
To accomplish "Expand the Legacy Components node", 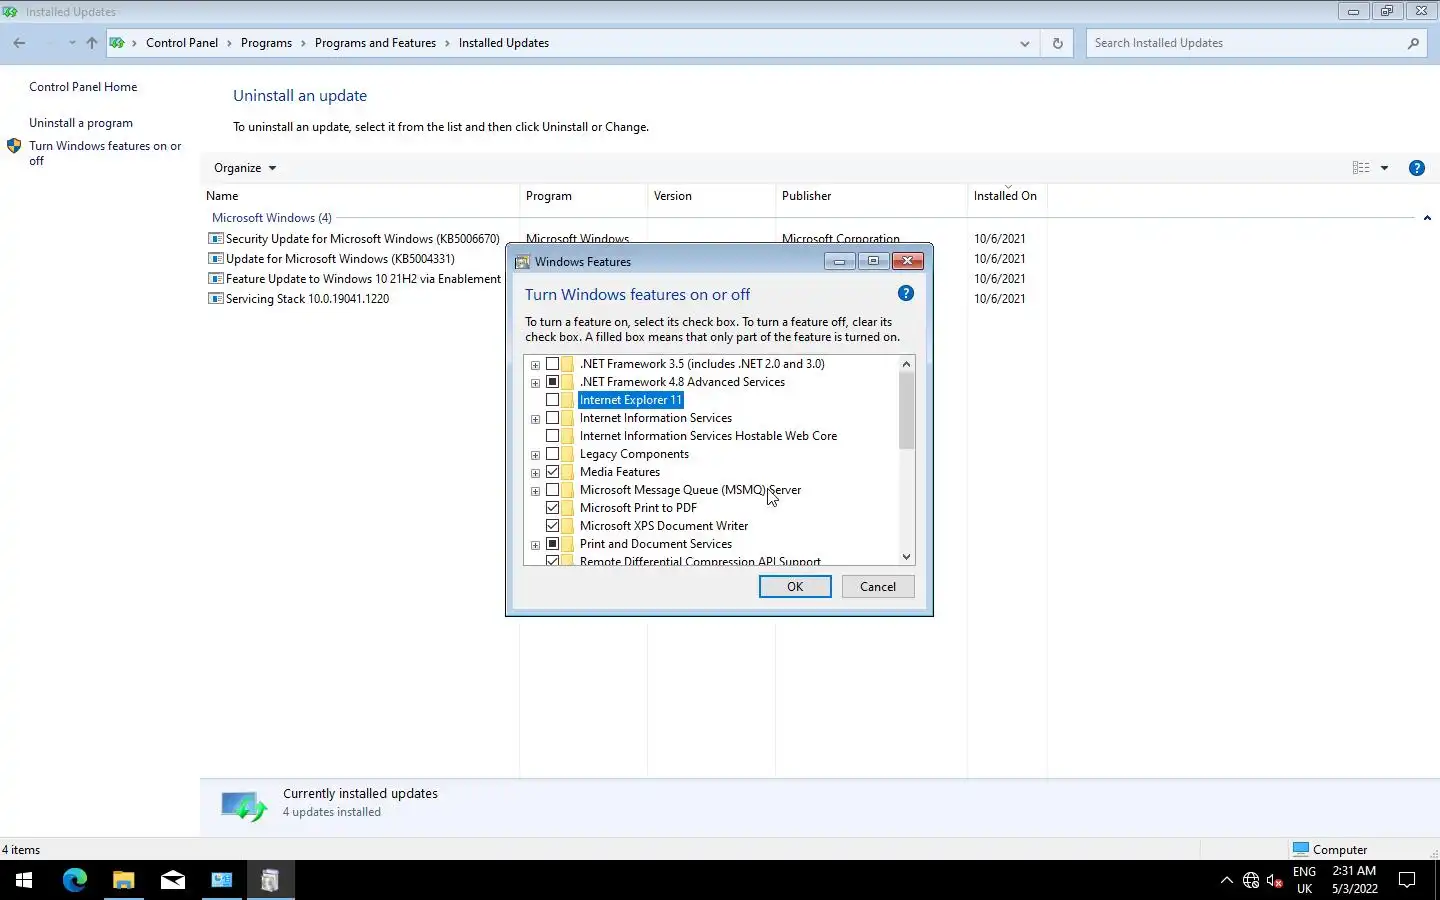I will pos(535,455).
